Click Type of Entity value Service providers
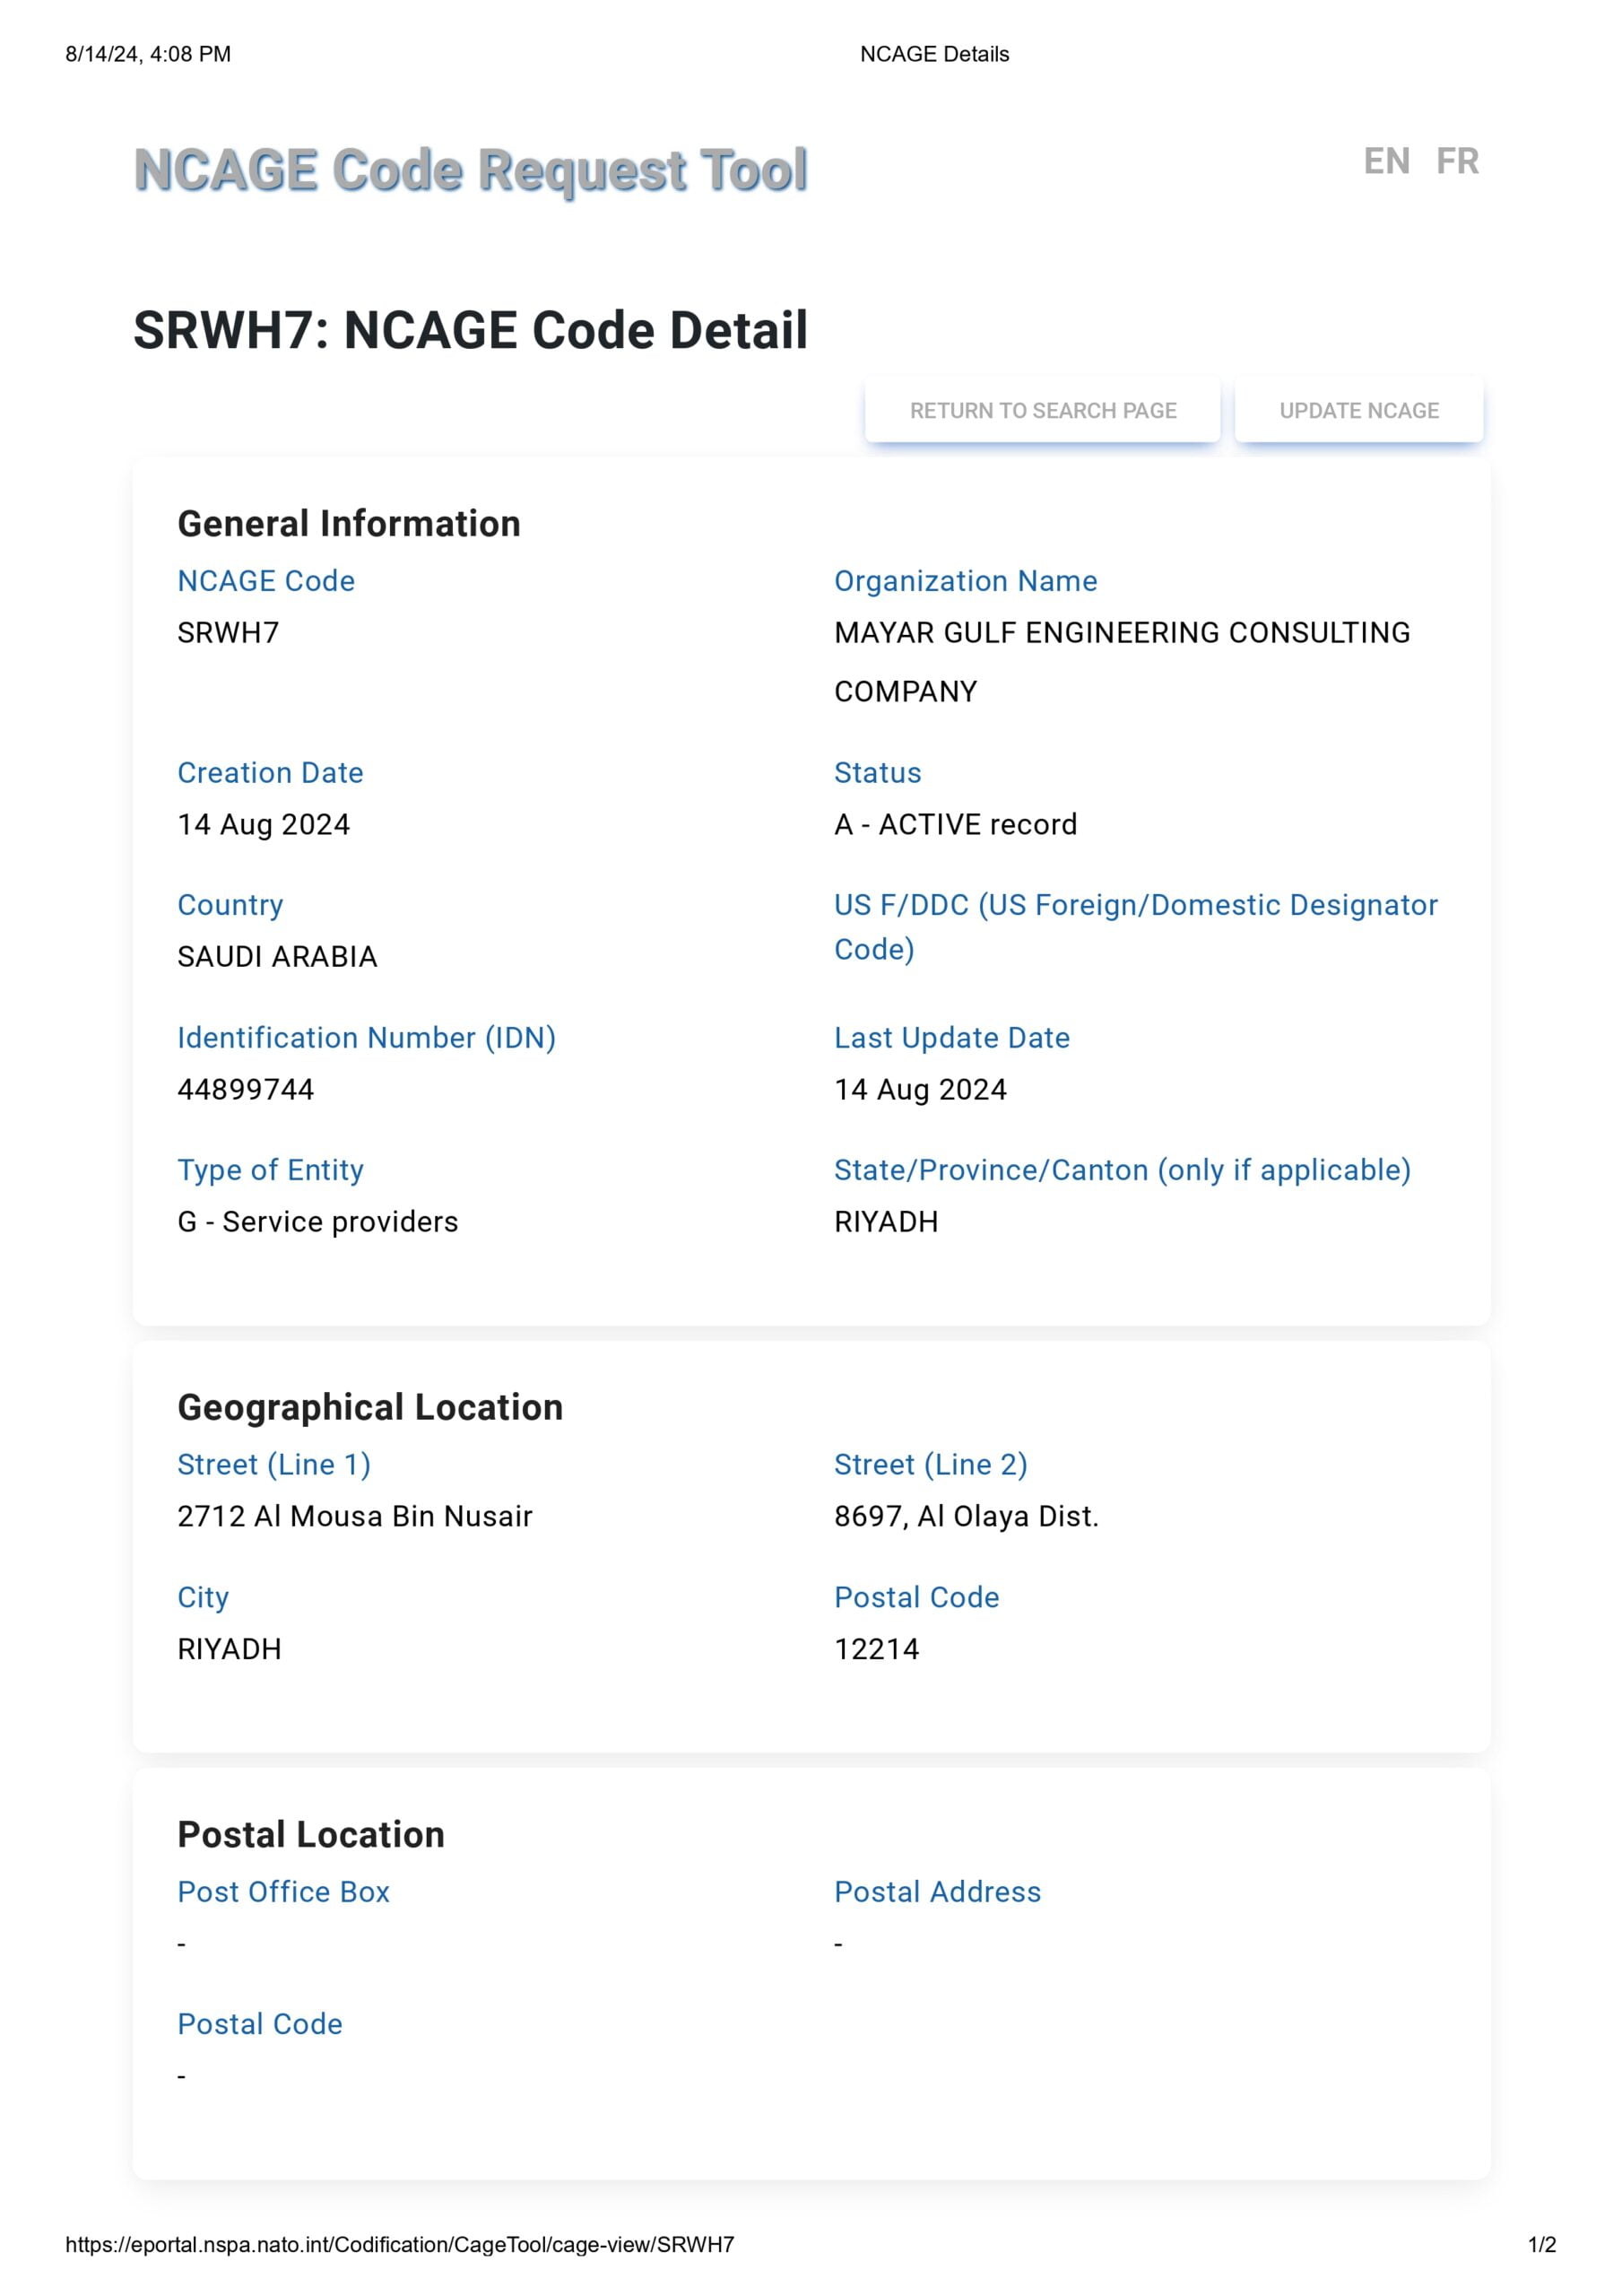The height and width of the screenshot is (2296, 1622). tap(318, 1222)
